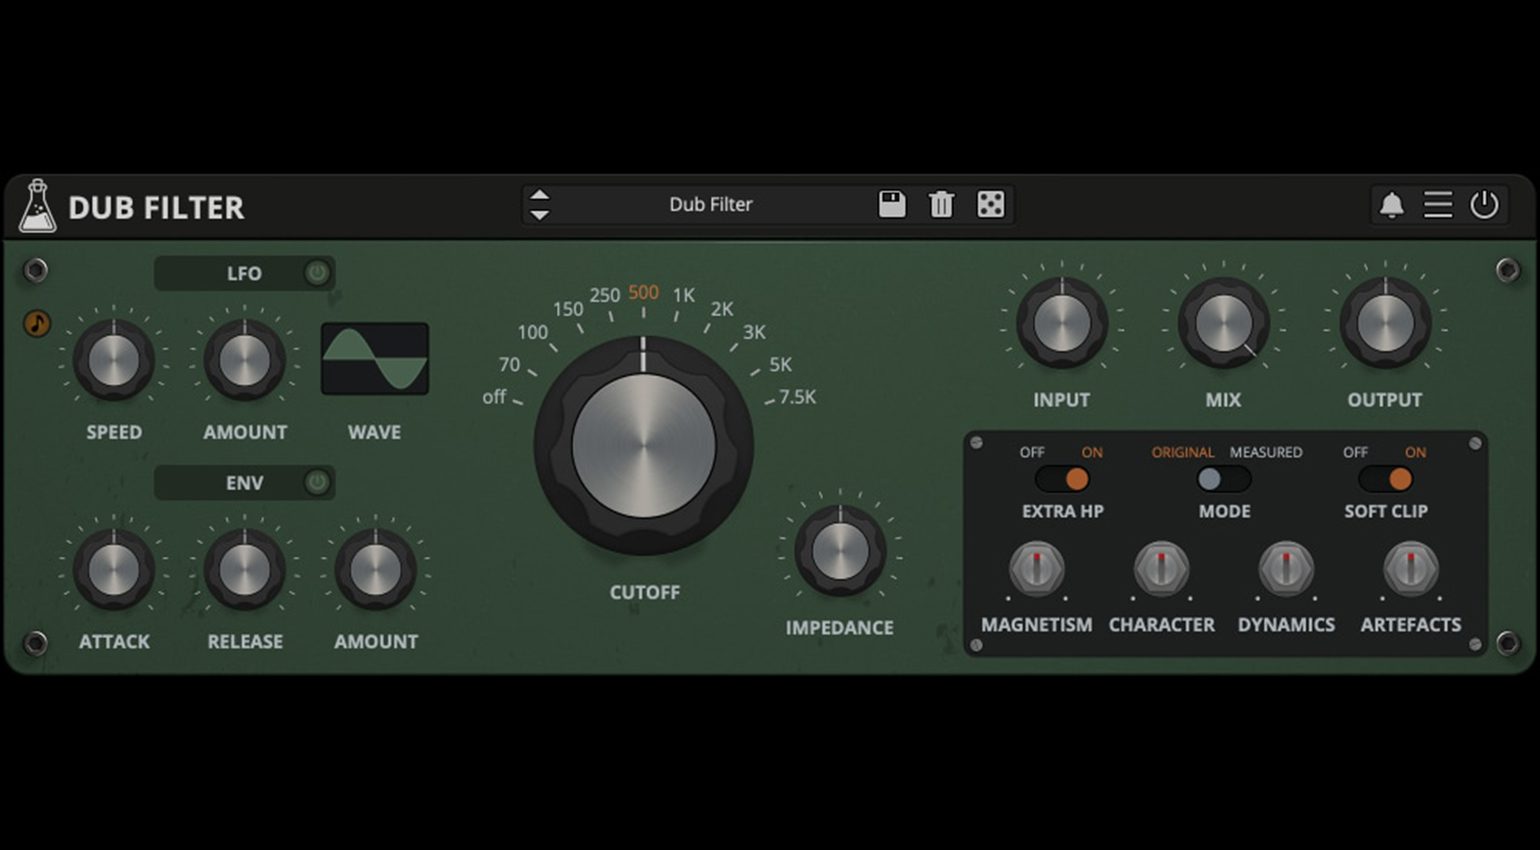Toggle plugin bypass with the power icon
The width and height of the screenshot is (1540, 850).
click(x=1484, y=205)
